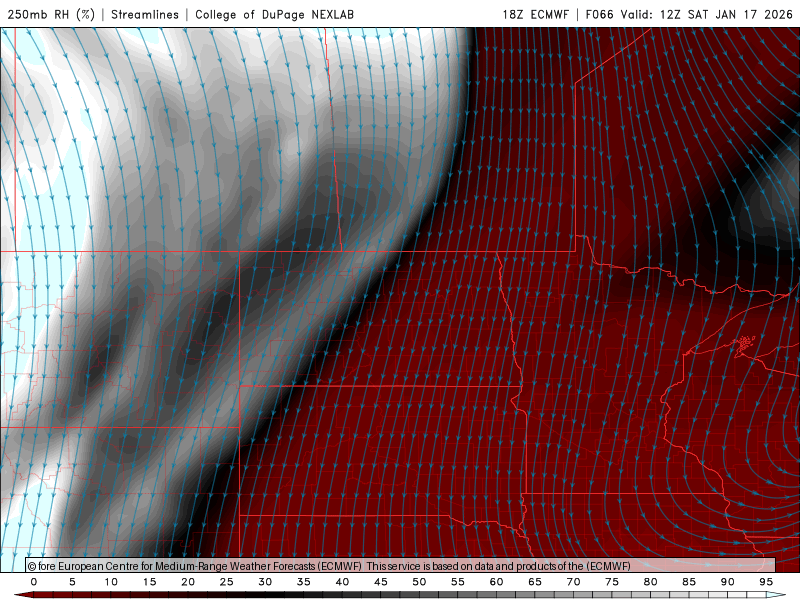Click the "25" value on the color scale
The image size is (800, 600).
pos(227,582)
